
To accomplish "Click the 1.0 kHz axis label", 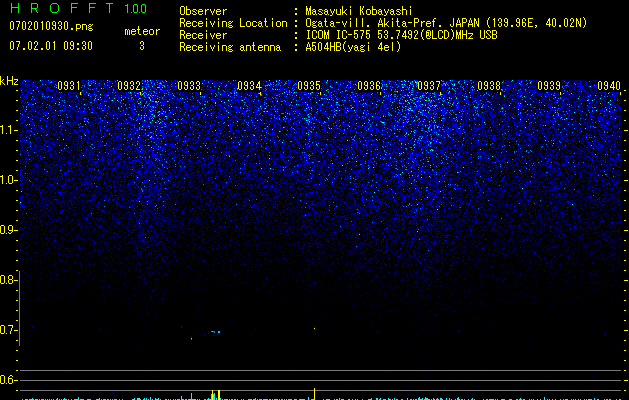I will tap(8, 180).
